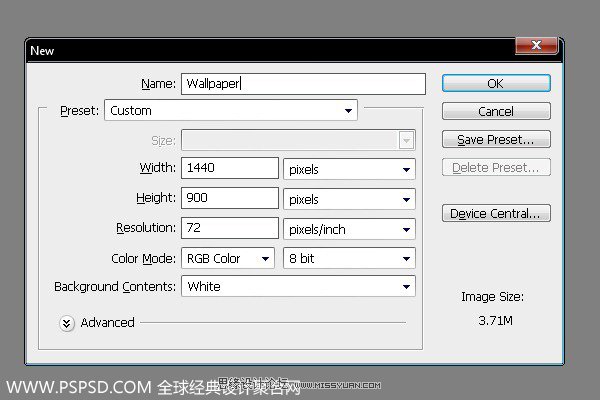Click the Height: label
Image resolution: width=600 pixels, height=400 pixels.
pyautogui.click(x=156, y=198)
